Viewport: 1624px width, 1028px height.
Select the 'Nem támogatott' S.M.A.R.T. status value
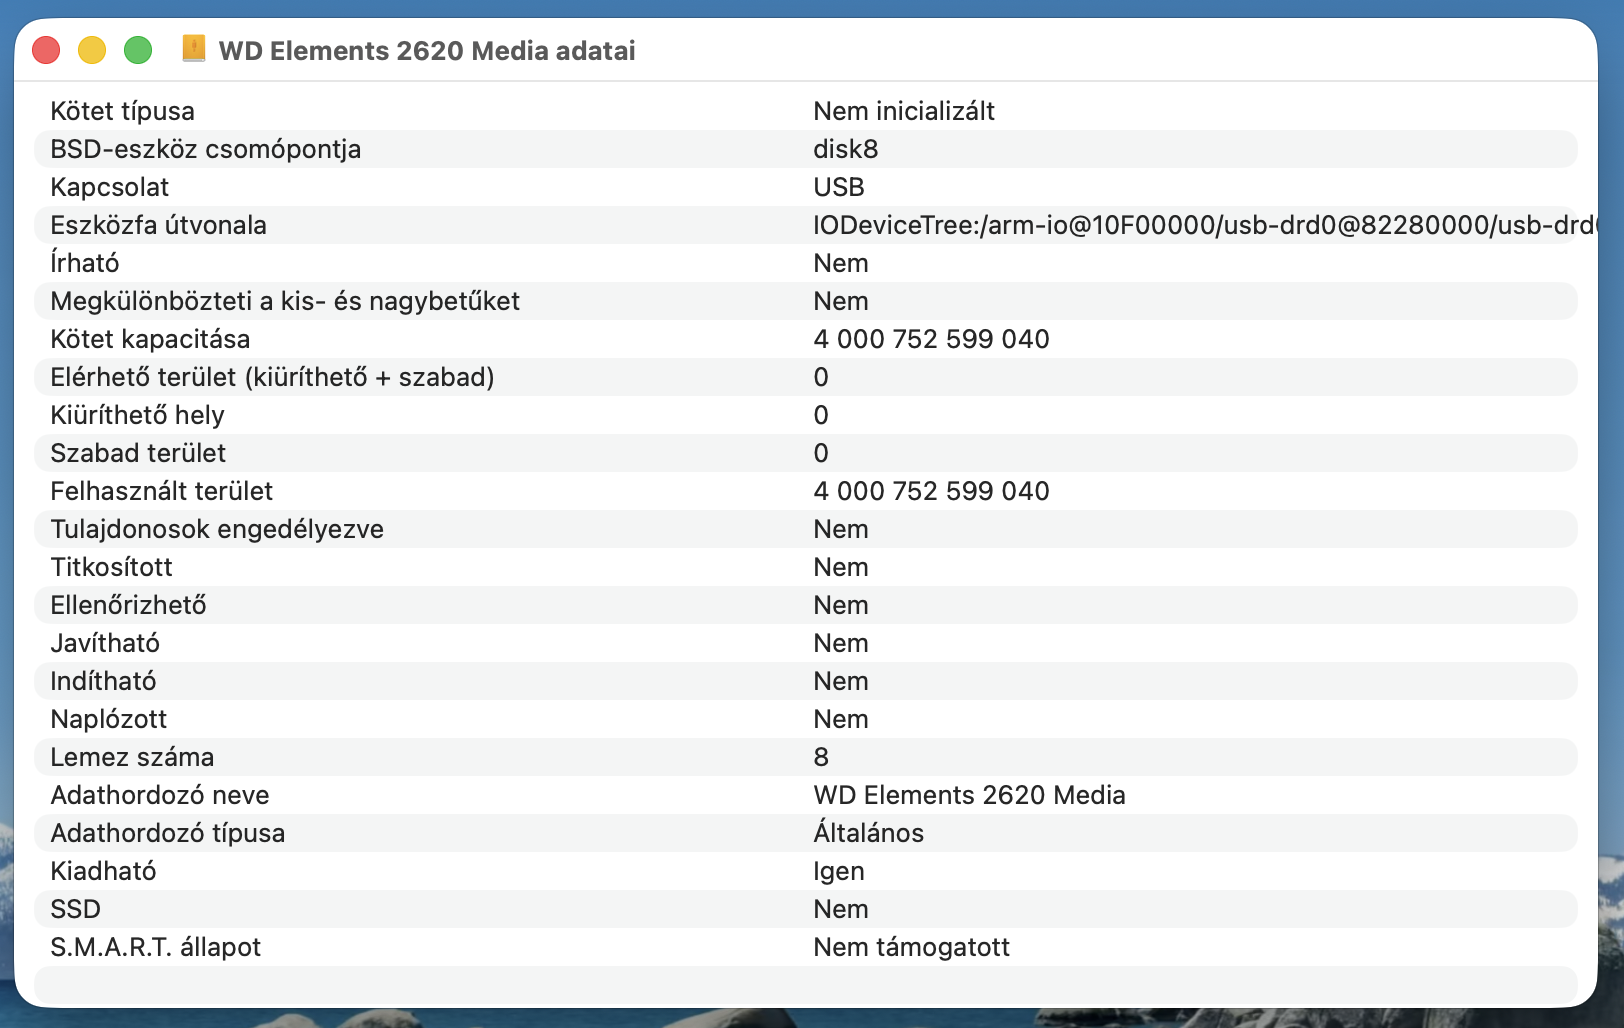click(911, 947)
